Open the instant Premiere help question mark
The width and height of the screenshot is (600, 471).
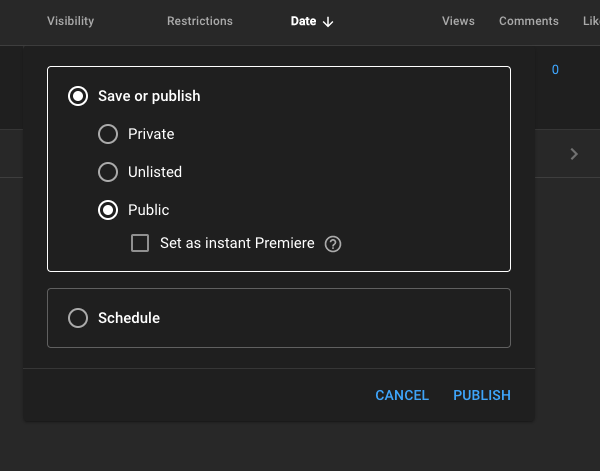[333, 244]
